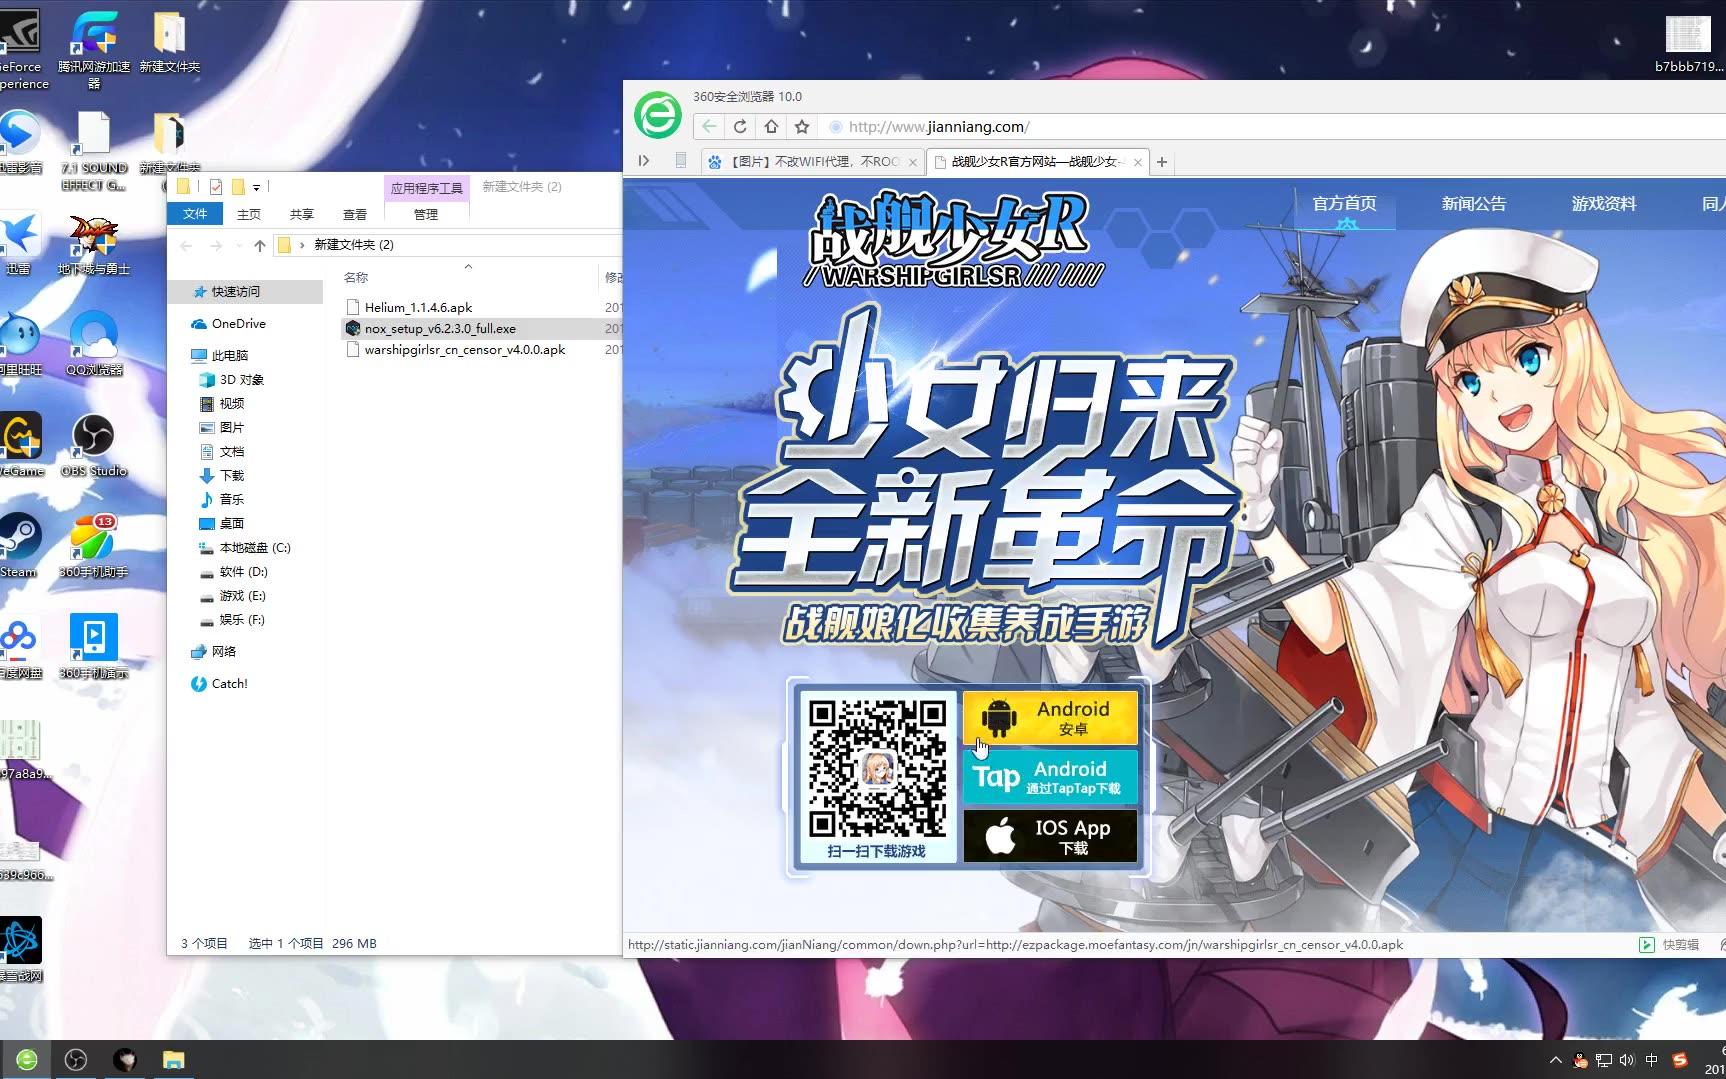Go up one folder level in Explorer
The image size is (1726, 1079).
point(260,245)
